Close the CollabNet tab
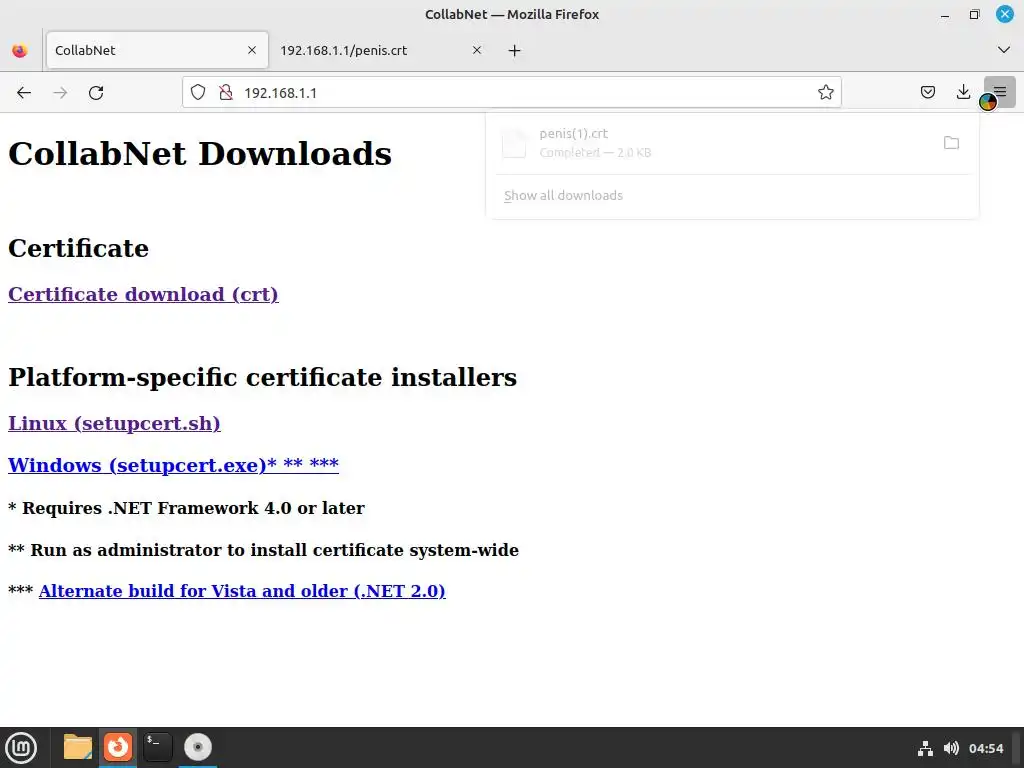The height and width of the screenshot is (768, 1024). tap(252, 50)
